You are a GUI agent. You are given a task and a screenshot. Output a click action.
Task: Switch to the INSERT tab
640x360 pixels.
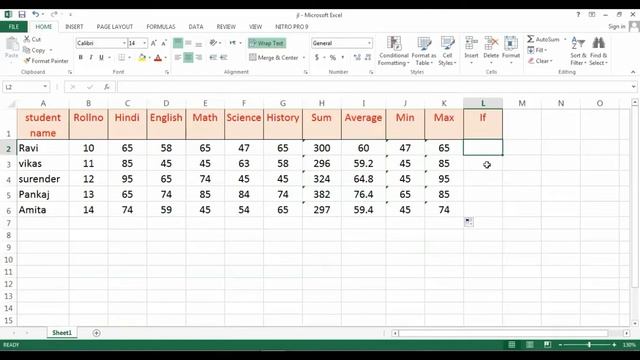74,27
